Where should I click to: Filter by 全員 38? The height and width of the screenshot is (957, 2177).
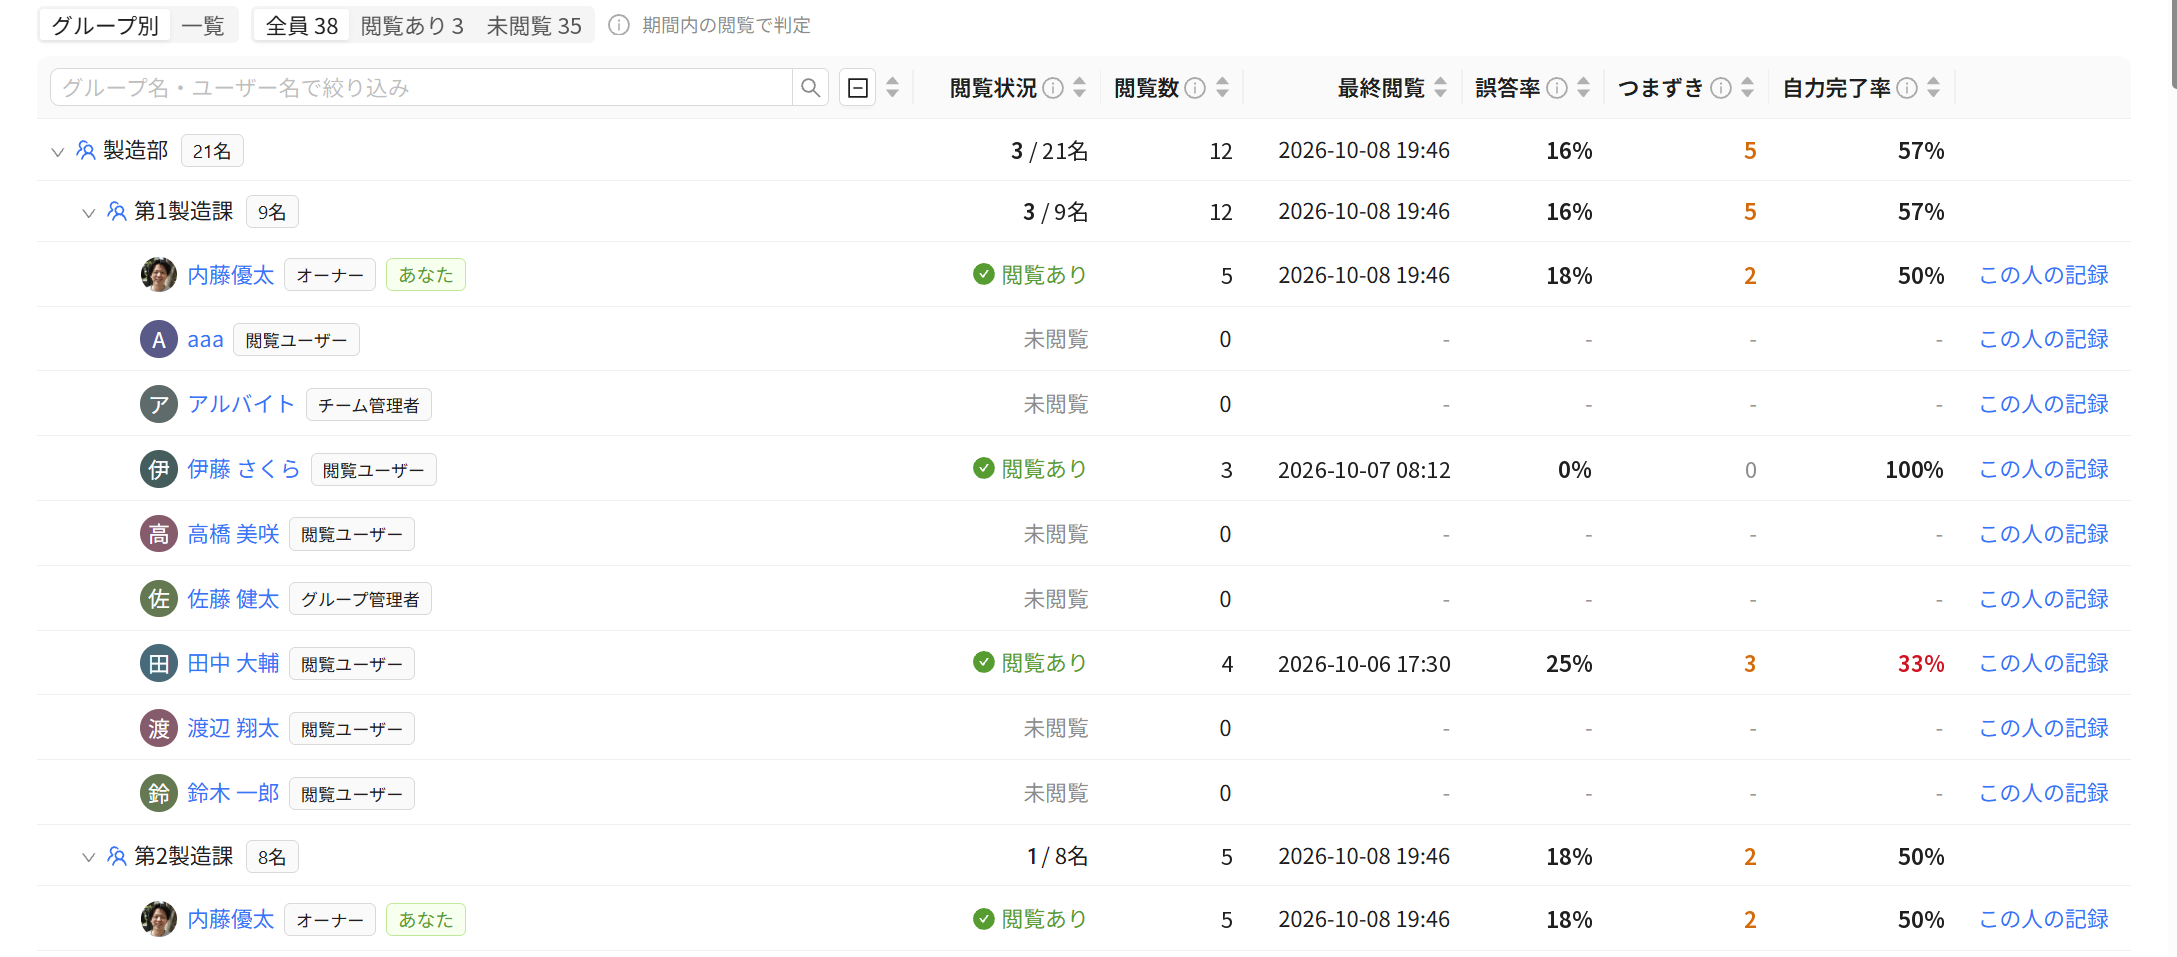[302, 25]
